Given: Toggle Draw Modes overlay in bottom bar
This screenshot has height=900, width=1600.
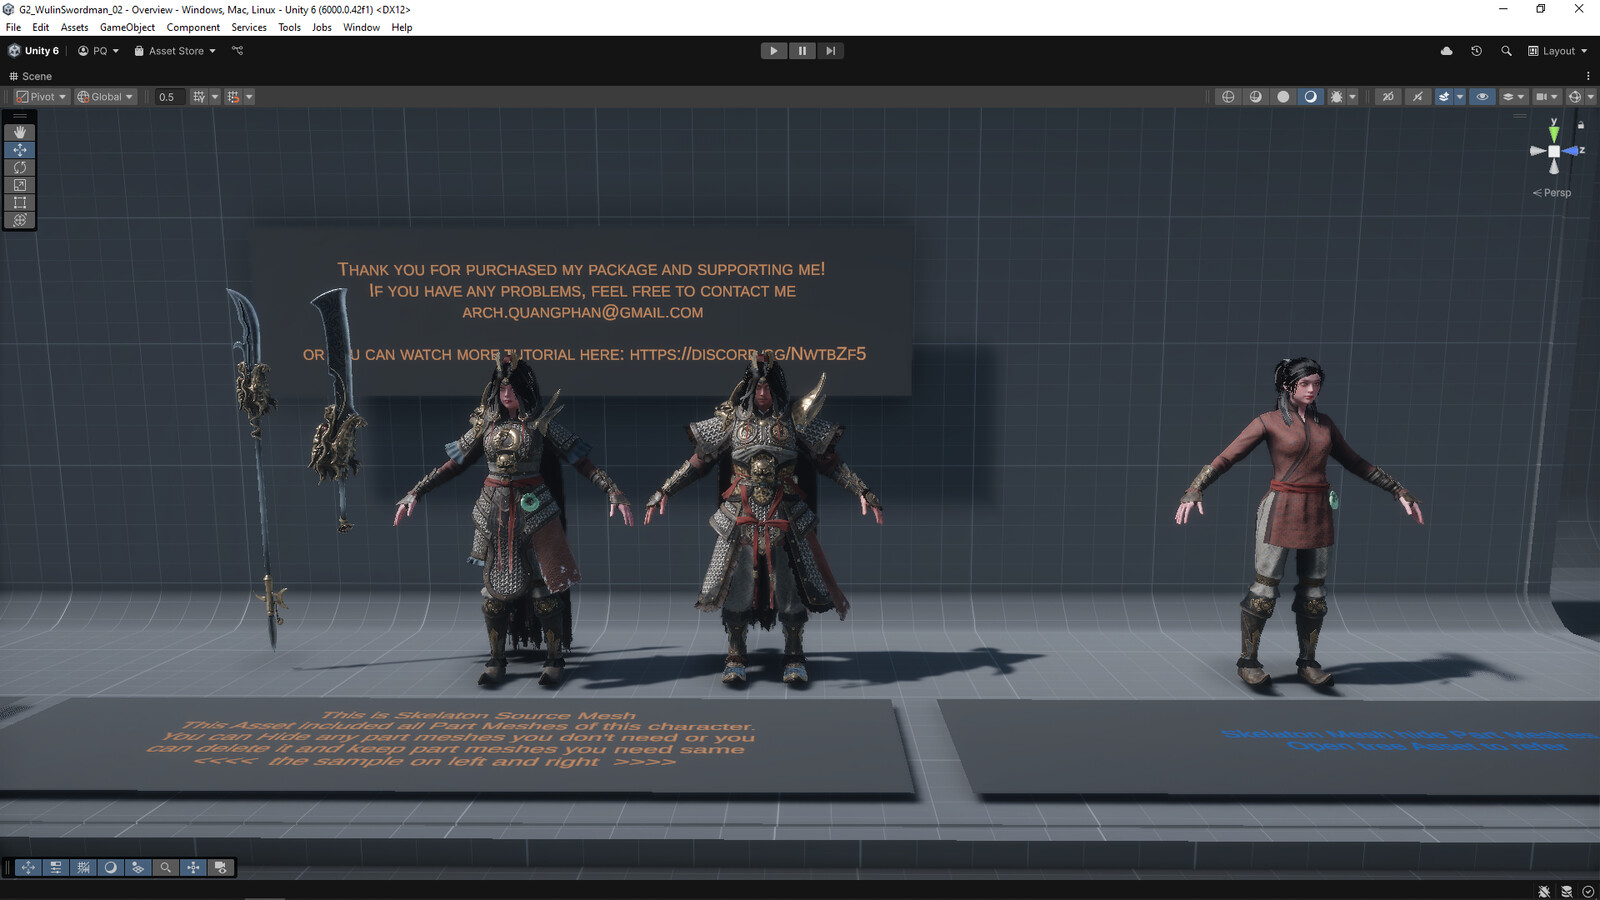Looking at the screenshot, I should pyautogui.click(x=111, y=868).
